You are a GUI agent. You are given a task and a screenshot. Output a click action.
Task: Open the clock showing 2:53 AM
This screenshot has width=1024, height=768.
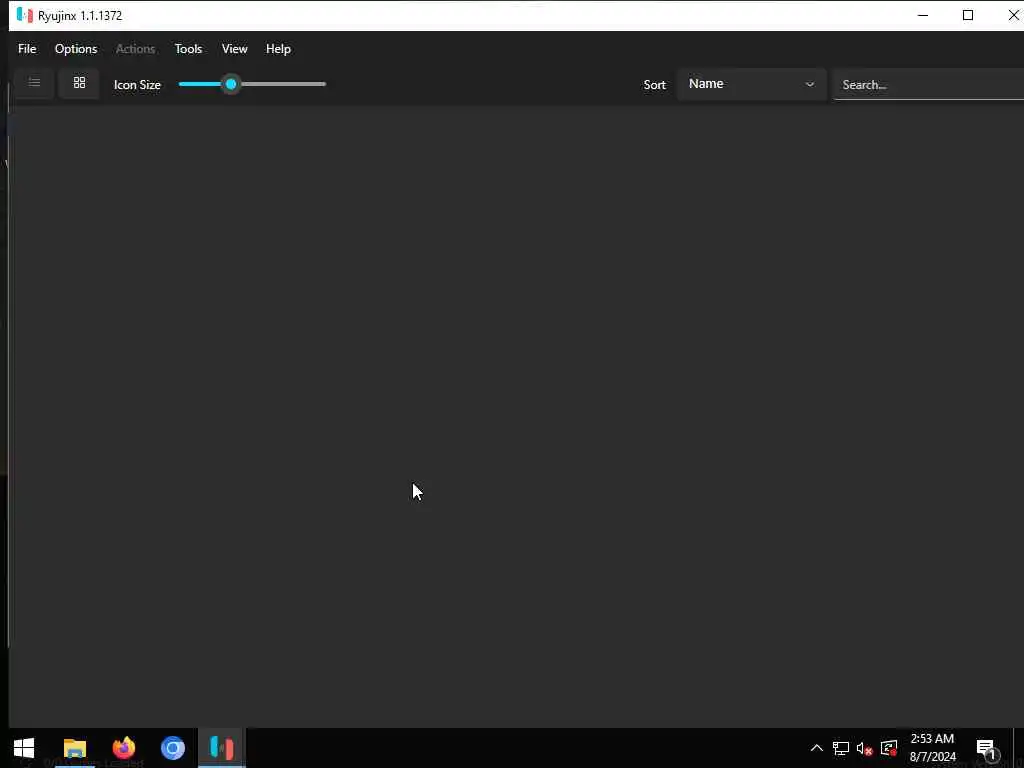(x=933, y=748)
